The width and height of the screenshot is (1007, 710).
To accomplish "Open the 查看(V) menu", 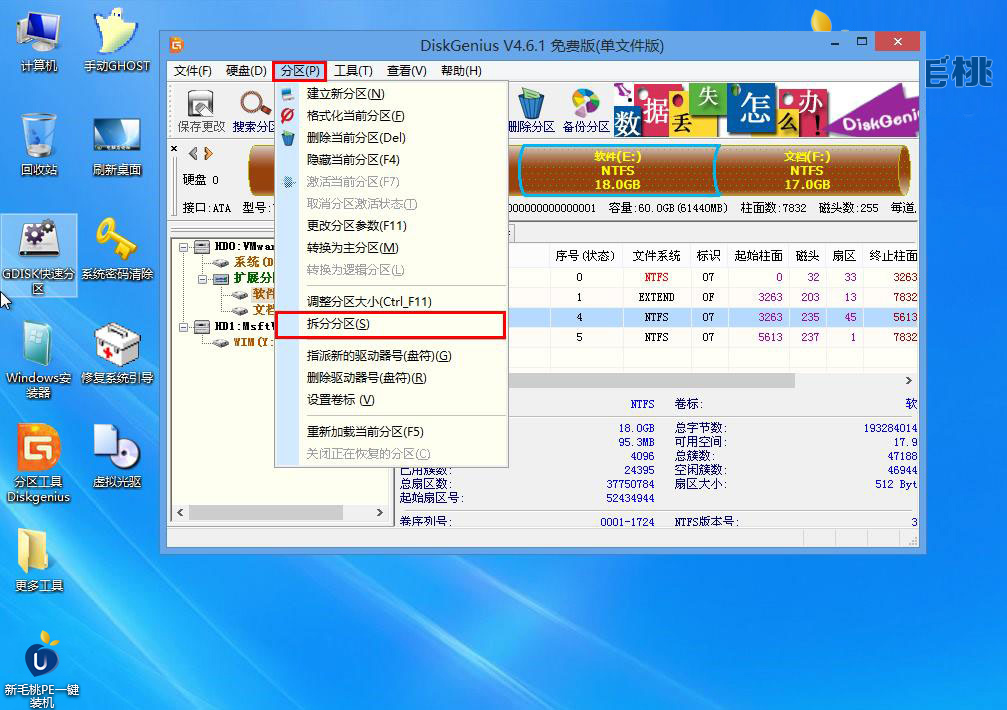I will [407, 71].
